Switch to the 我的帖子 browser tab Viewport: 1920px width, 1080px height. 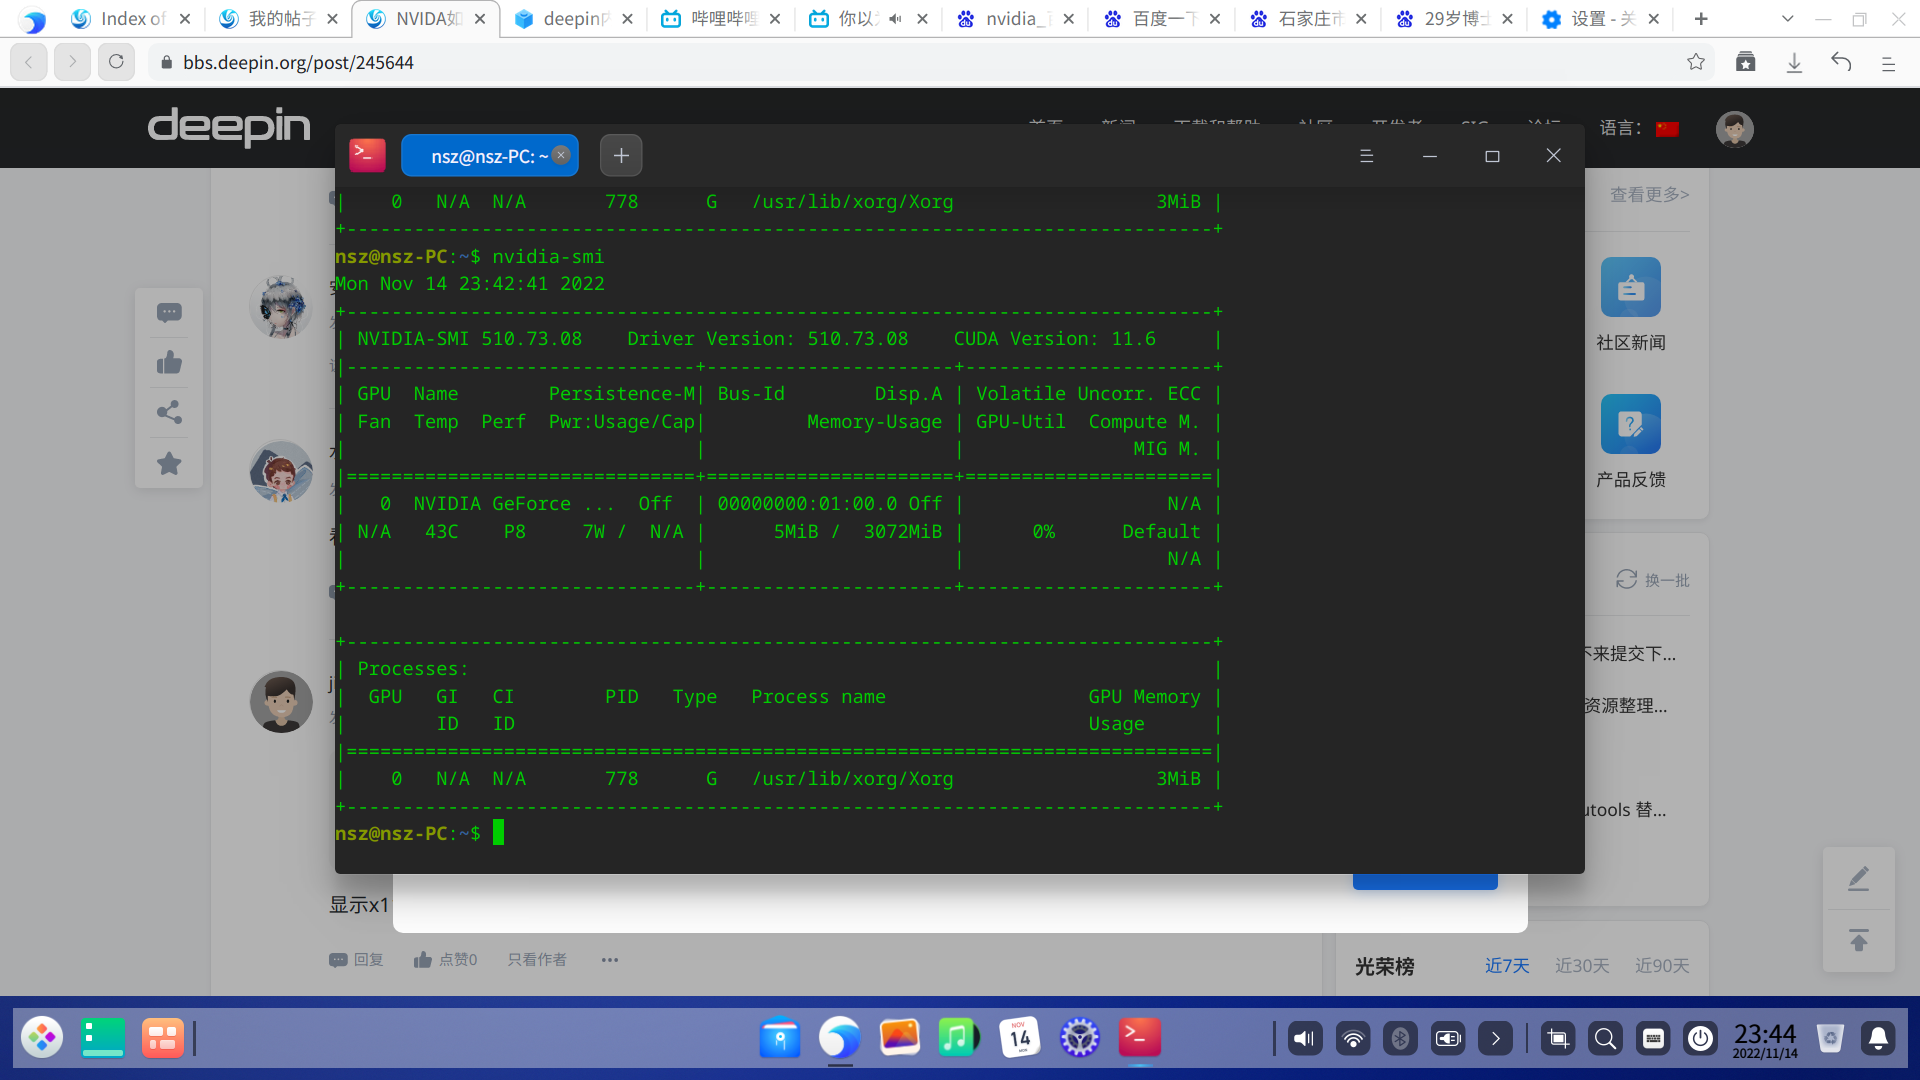click(x=280, y=19)
